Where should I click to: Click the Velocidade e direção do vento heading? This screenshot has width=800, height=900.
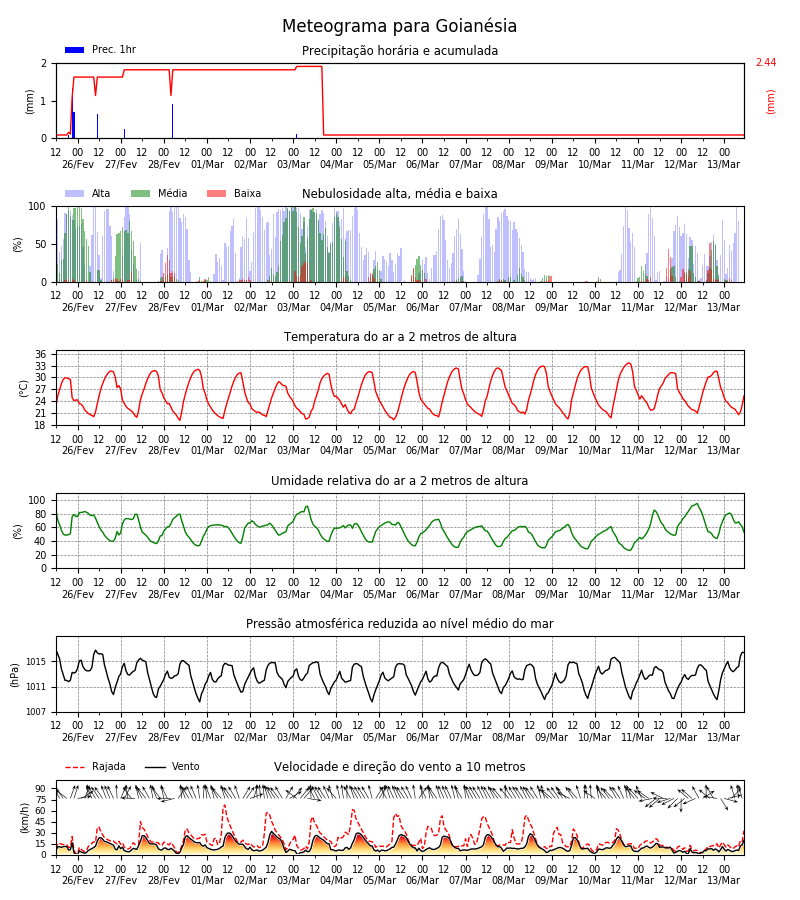tap(399, 767)
